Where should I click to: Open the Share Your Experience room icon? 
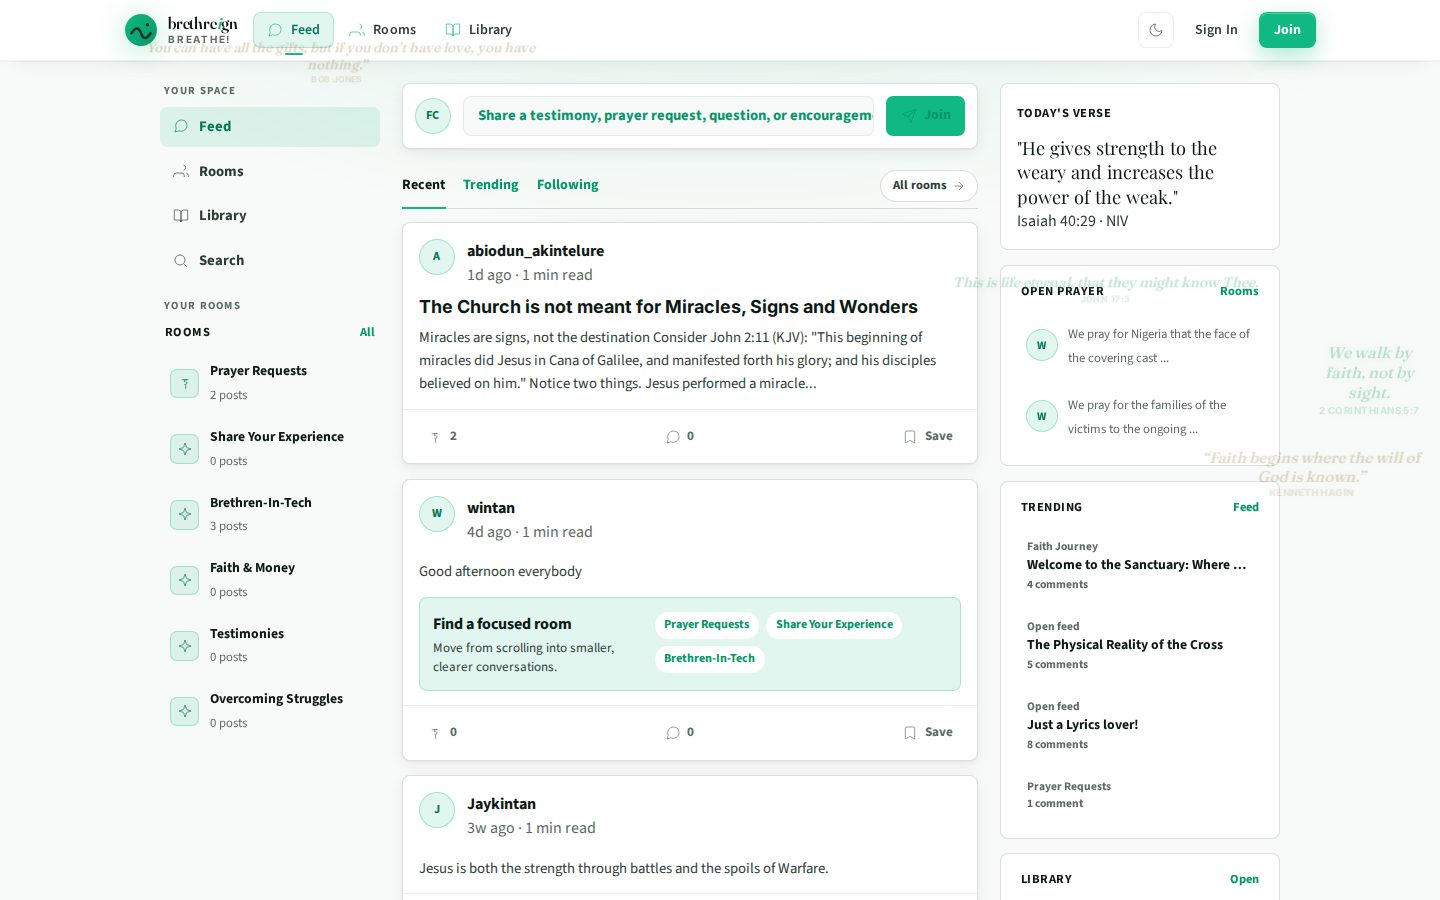point(185,449)
